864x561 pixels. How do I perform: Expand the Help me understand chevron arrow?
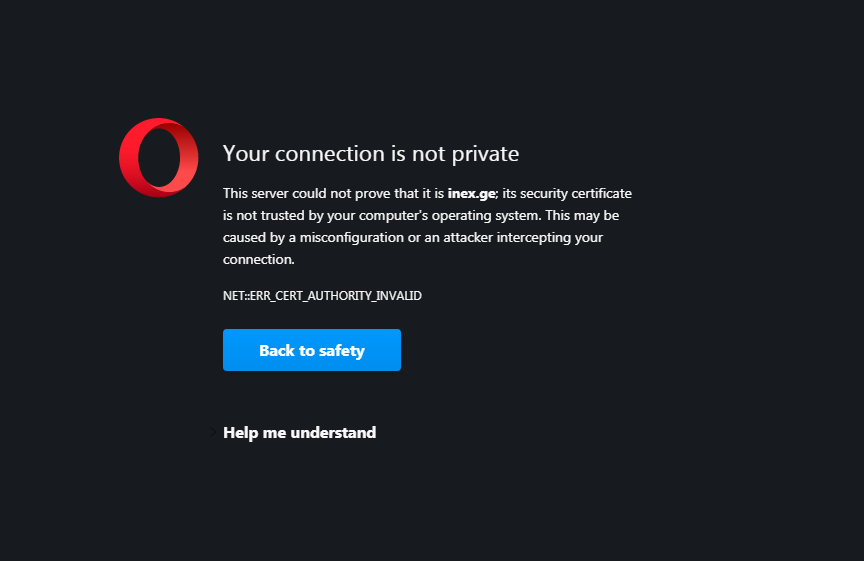pyautogui.click(x=213, y=433)
